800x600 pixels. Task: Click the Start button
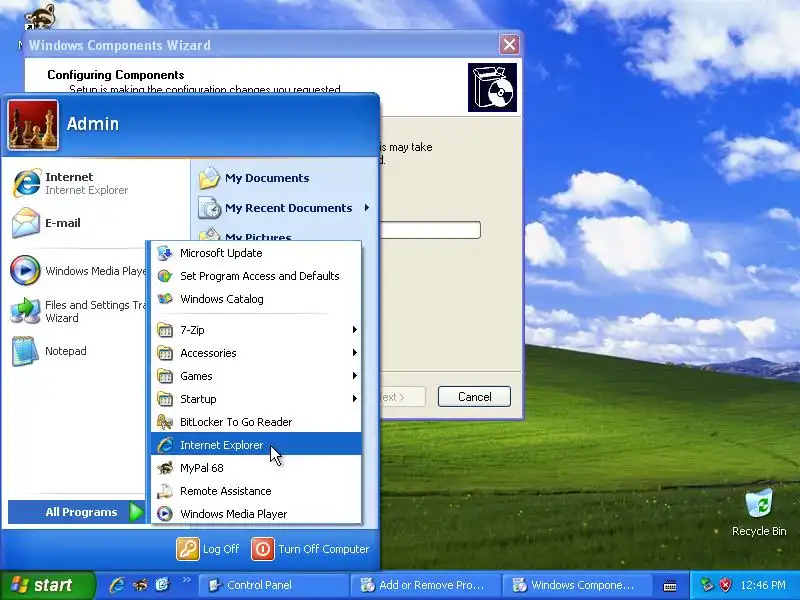click(x=47, y=585)
